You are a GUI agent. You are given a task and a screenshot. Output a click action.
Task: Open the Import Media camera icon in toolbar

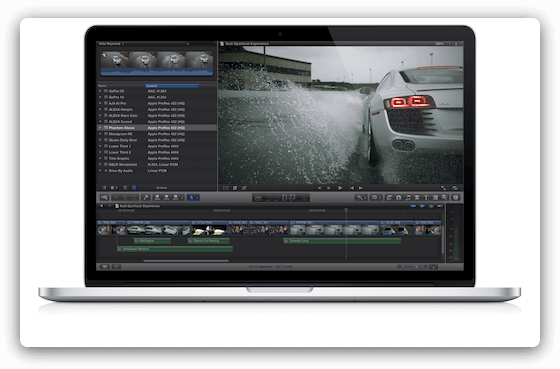(x=104, y=198)
